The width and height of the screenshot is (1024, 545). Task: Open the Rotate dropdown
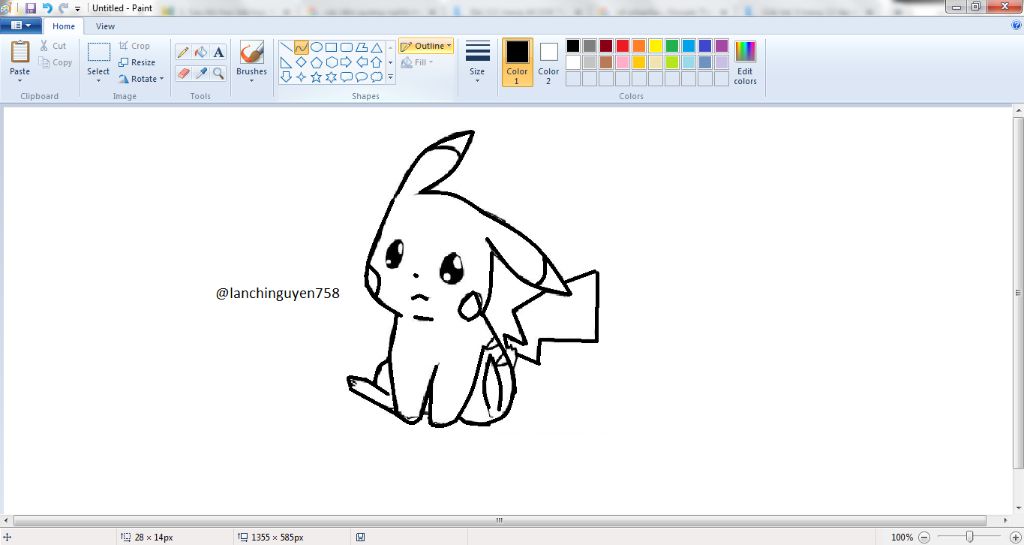pyautogui.click(x=141, y=79)
